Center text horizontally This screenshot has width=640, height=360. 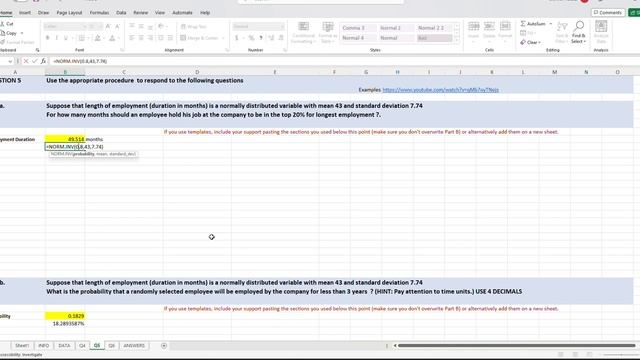coord(141,38)
